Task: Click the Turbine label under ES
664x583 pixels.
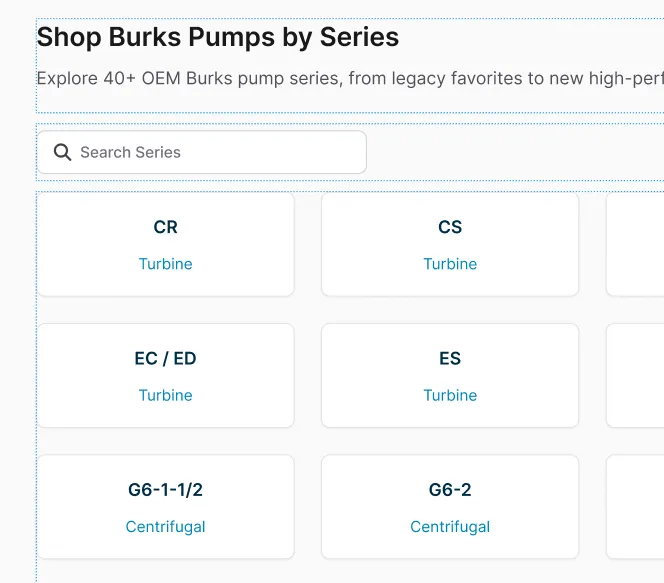Action: point(450,395)
